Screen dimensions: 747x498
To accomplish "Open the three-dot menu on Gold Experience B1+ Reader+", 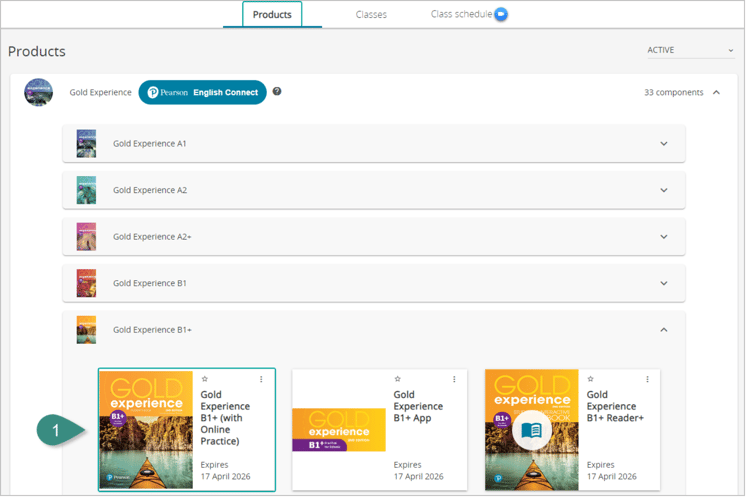I will click(x=647, y=380).
